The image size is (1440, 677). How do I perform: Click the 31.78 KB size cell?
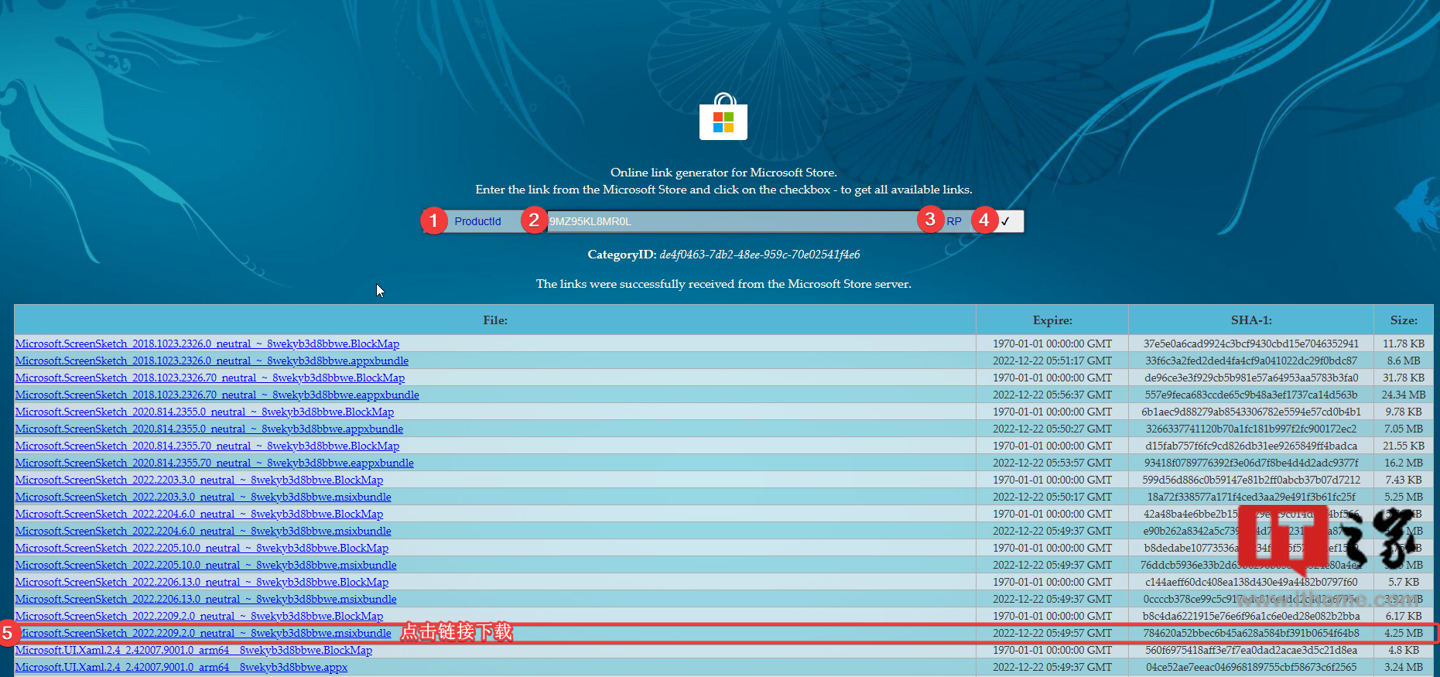point(1403,378)
